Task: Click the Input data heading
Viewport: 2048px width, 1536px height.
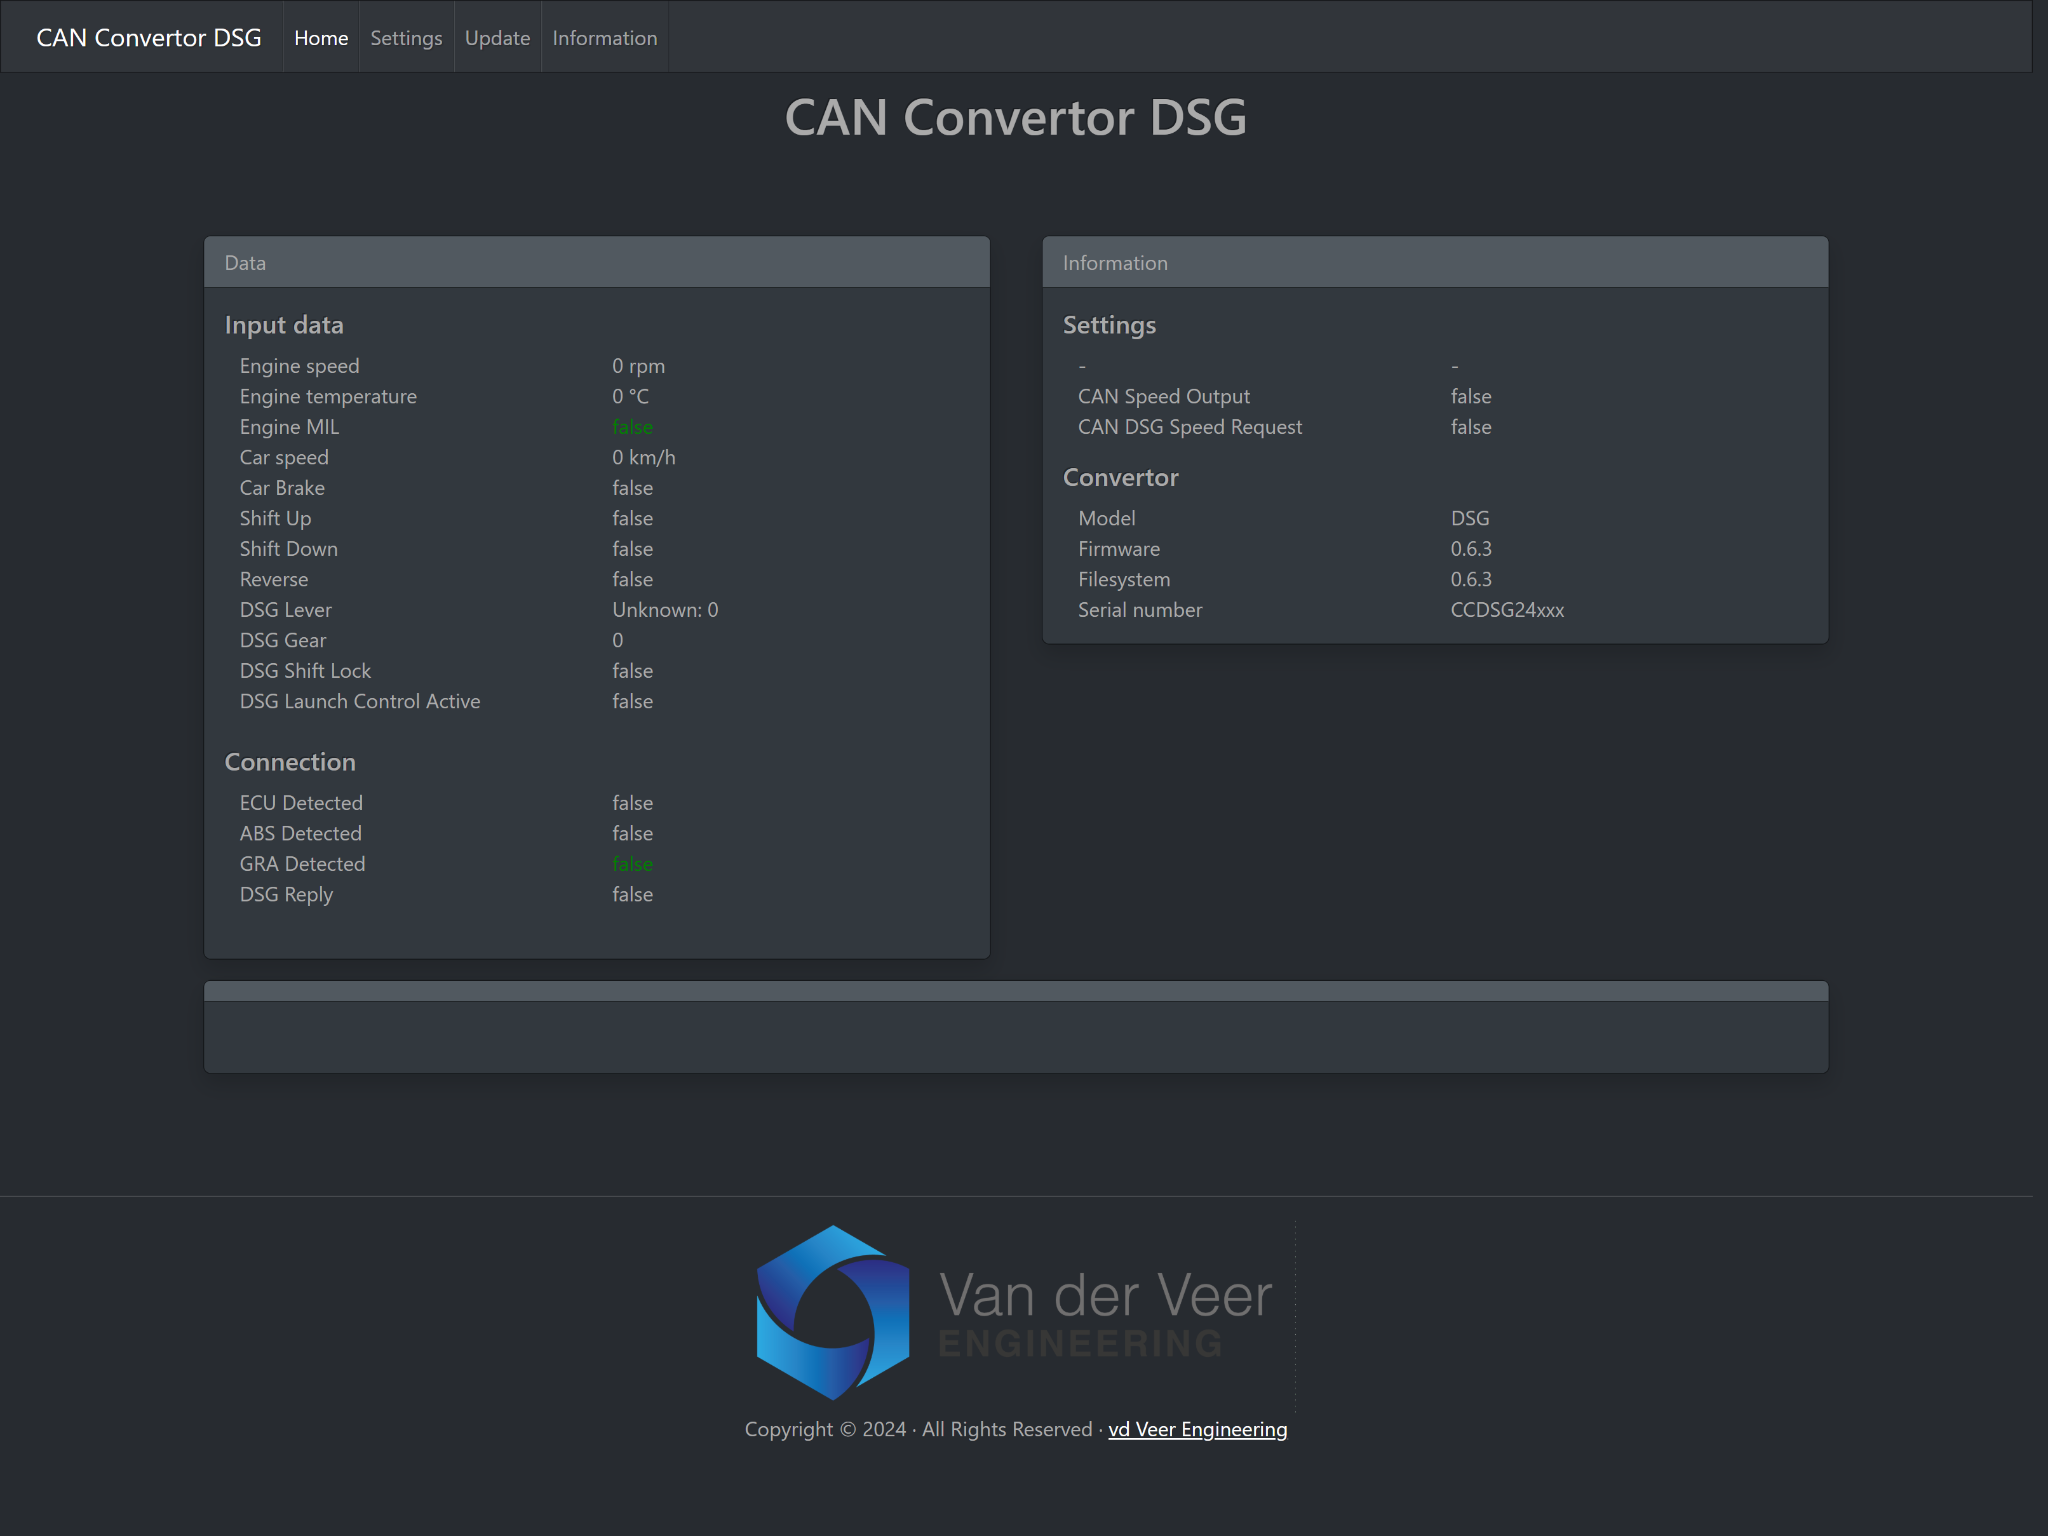Action: click(x=284, y=325)
